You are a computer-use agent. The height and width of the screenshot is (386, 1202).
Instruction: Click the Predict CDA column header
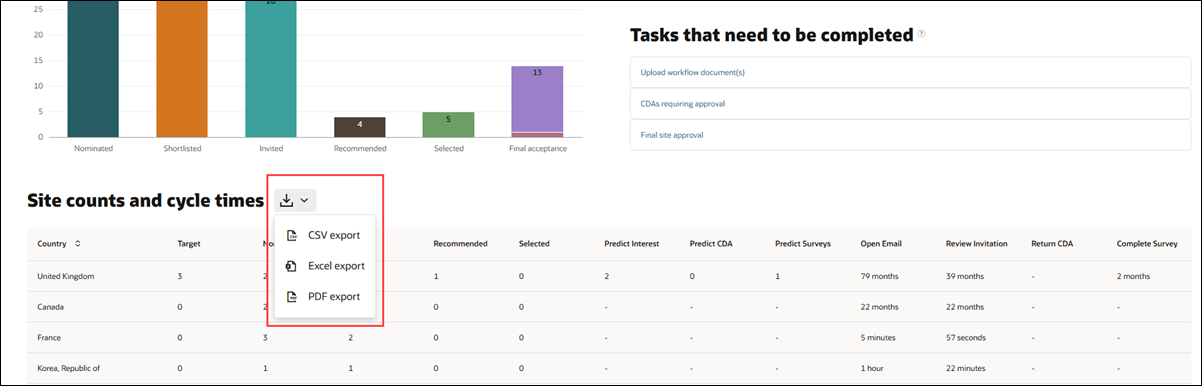(x=712, y=243)
